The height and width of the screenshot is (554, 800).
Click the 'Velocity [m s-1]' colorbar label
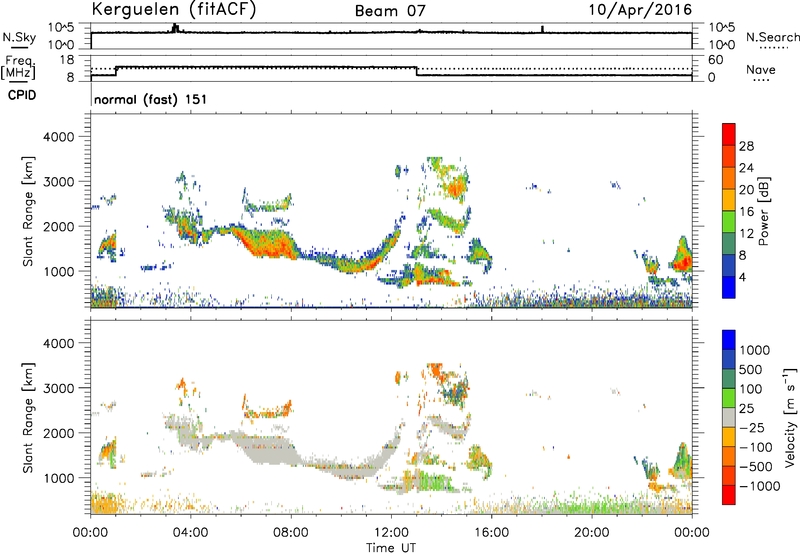pyautogui.click(x=790, y=417)
